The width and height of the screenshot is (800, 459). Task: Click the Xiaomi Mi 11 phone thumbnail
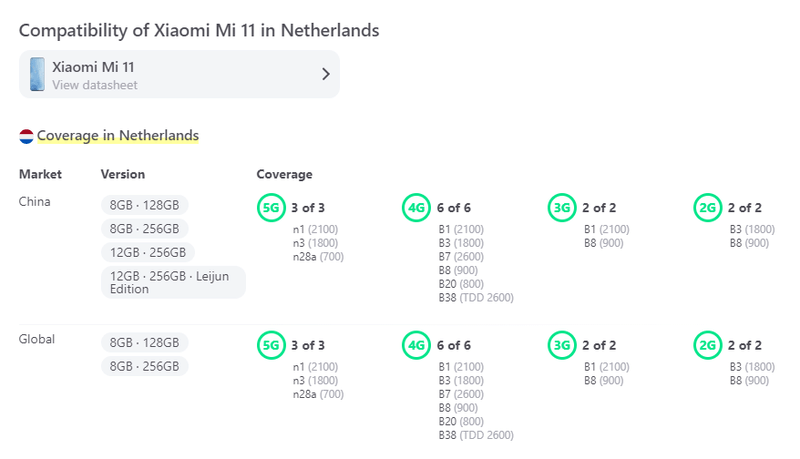37,75
